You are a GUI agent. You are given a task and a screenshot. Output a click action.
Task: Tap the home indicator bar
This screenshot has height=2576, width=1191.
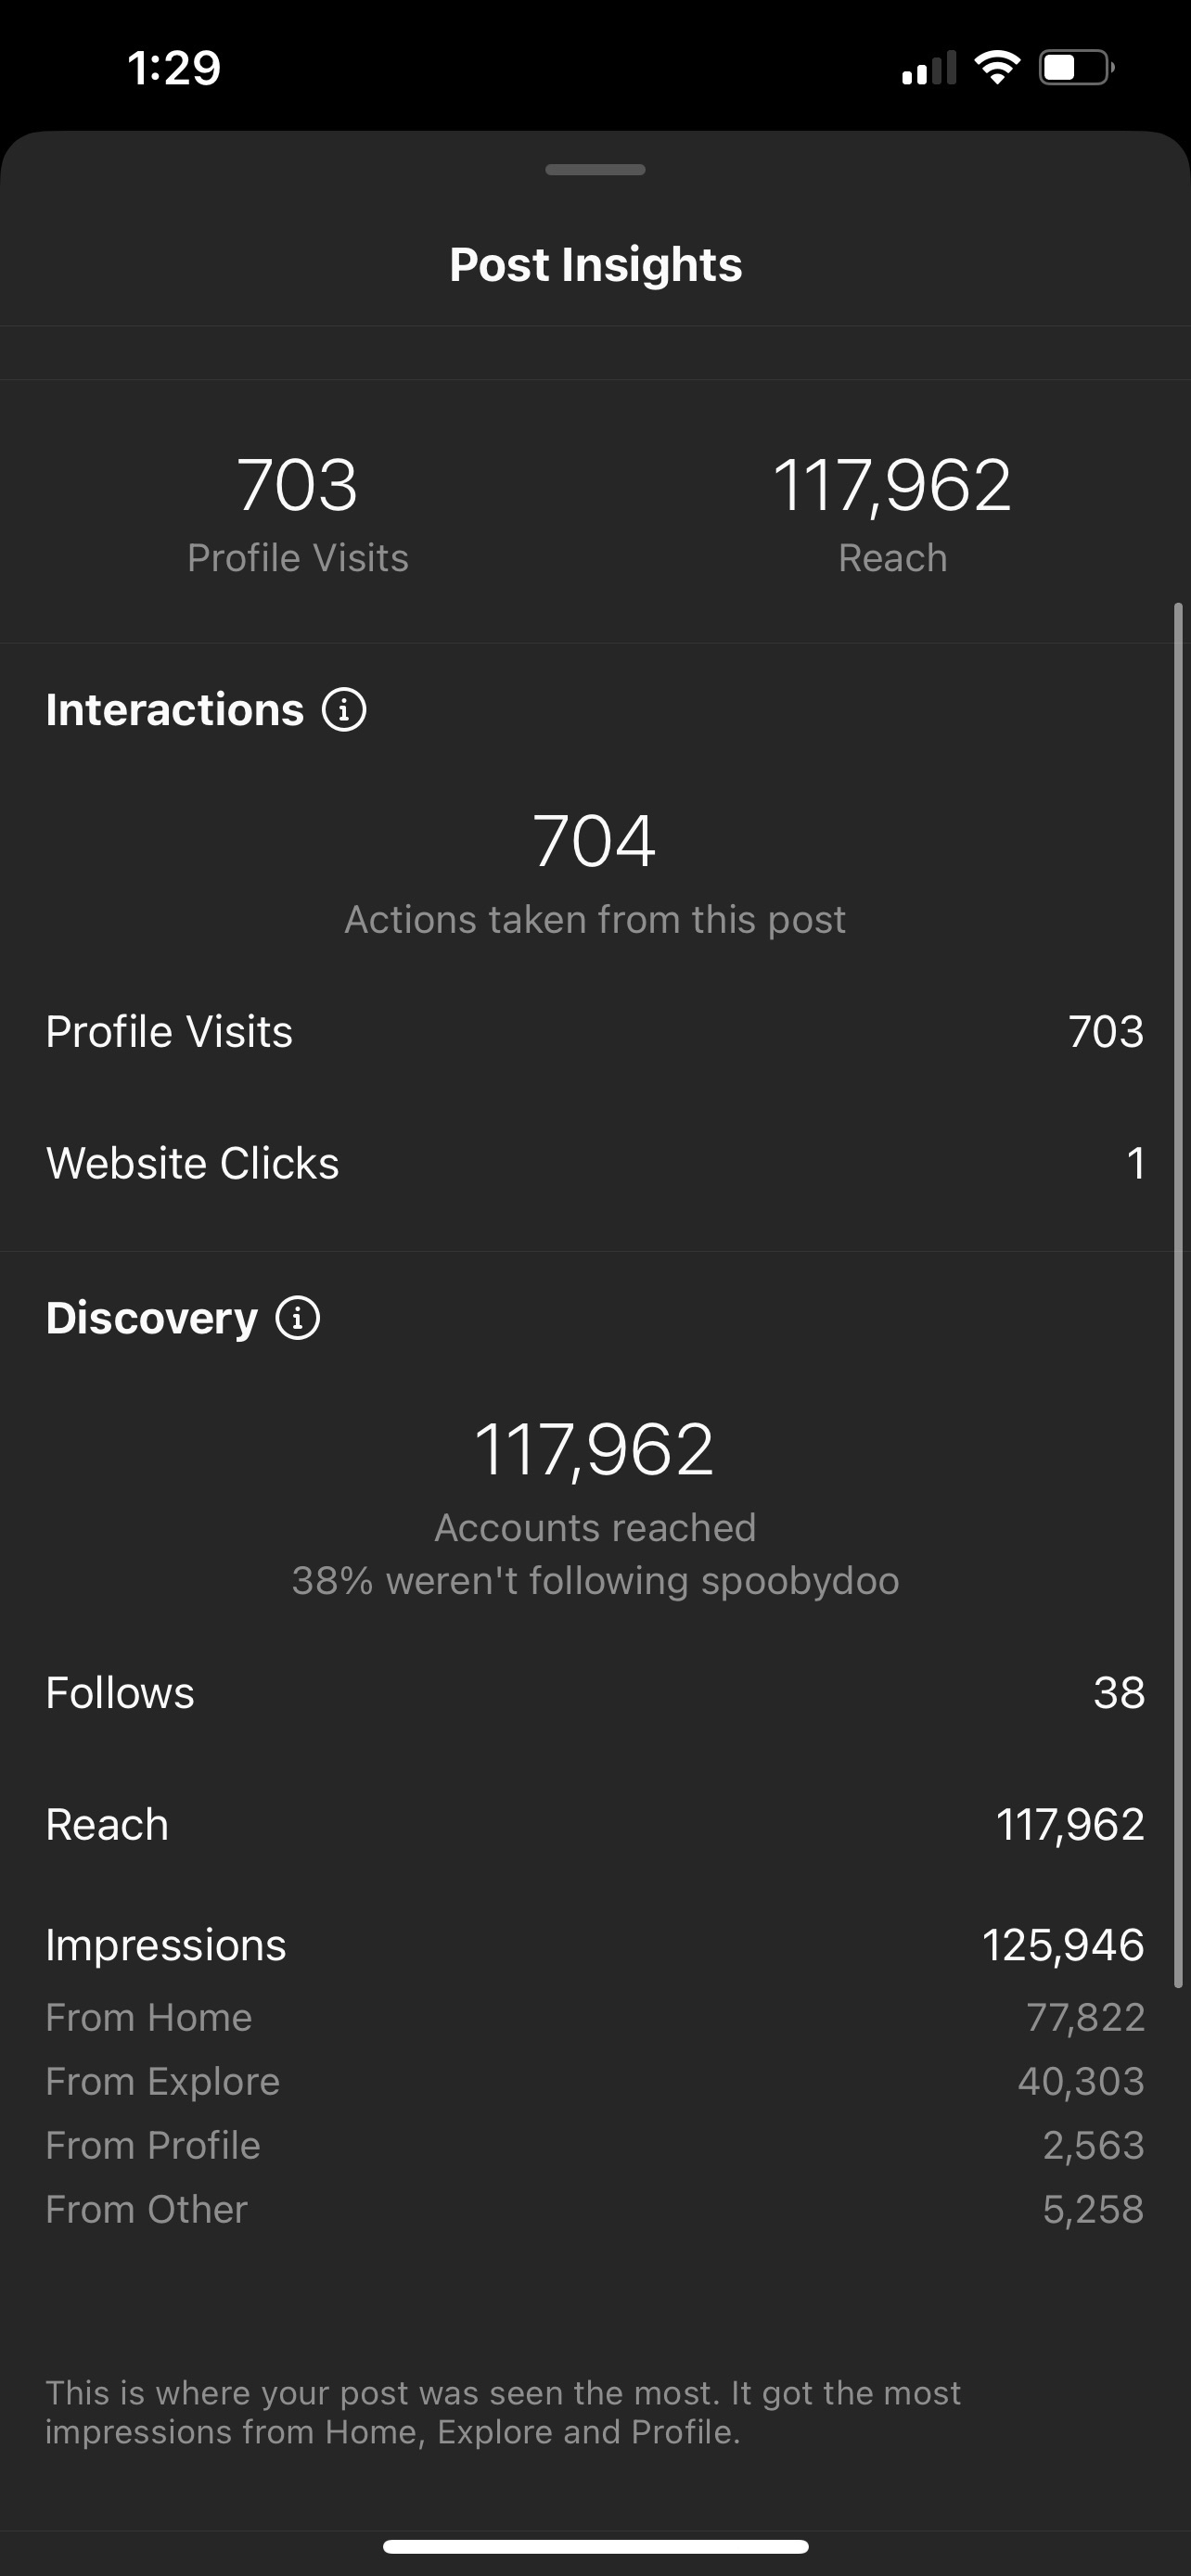(x=595, y=2547)
